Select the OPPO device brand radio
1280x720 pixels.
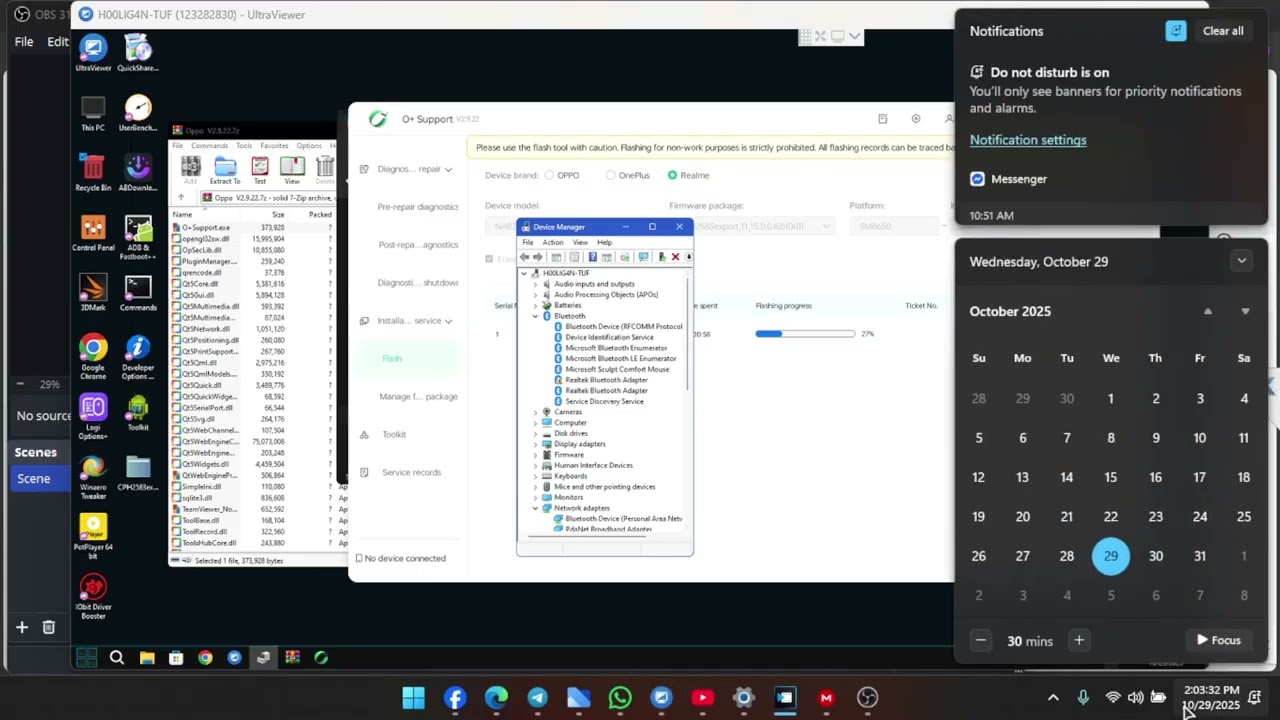tap(549, 175)
